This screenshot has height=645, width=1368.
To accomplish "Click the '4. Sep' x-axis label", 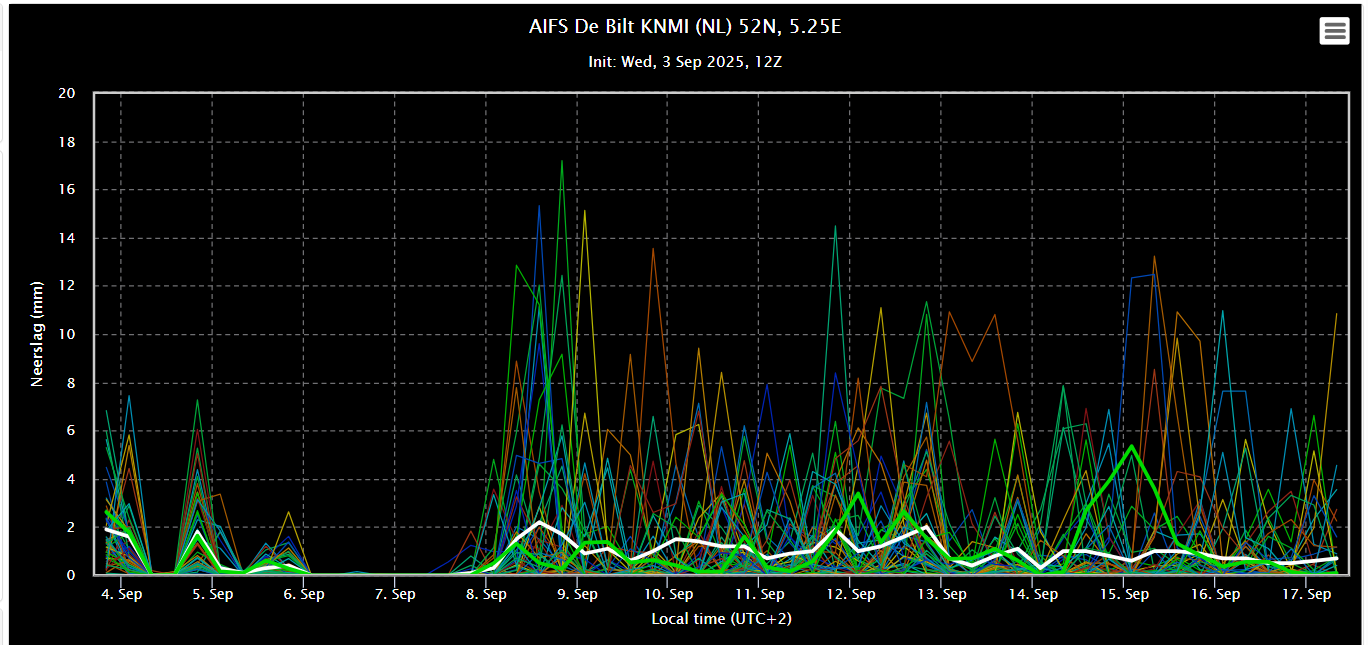I will click(x=121, y=594).
